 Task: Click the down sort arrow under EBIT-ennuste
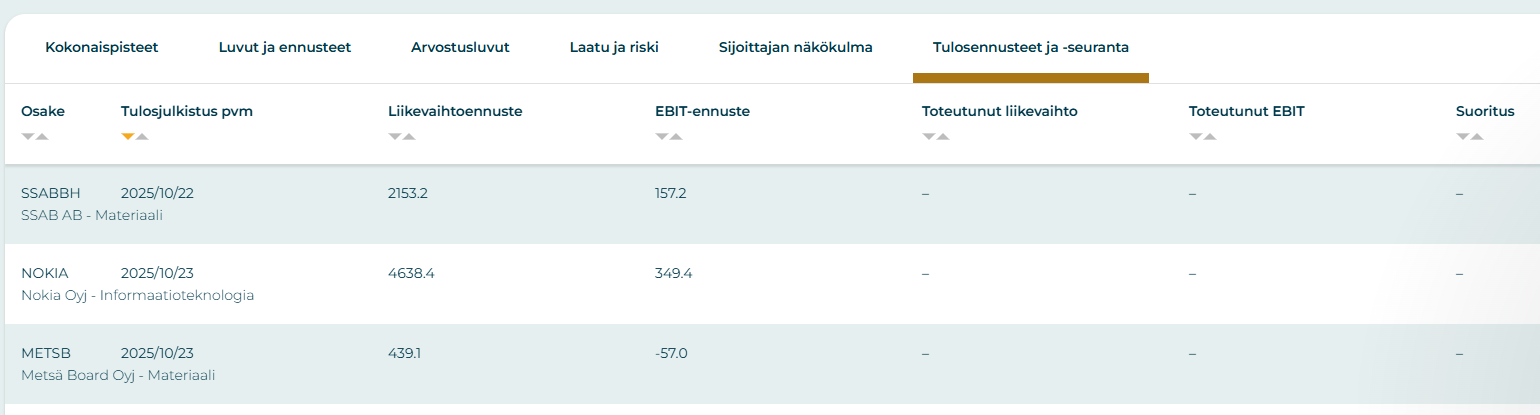point(662,137)
